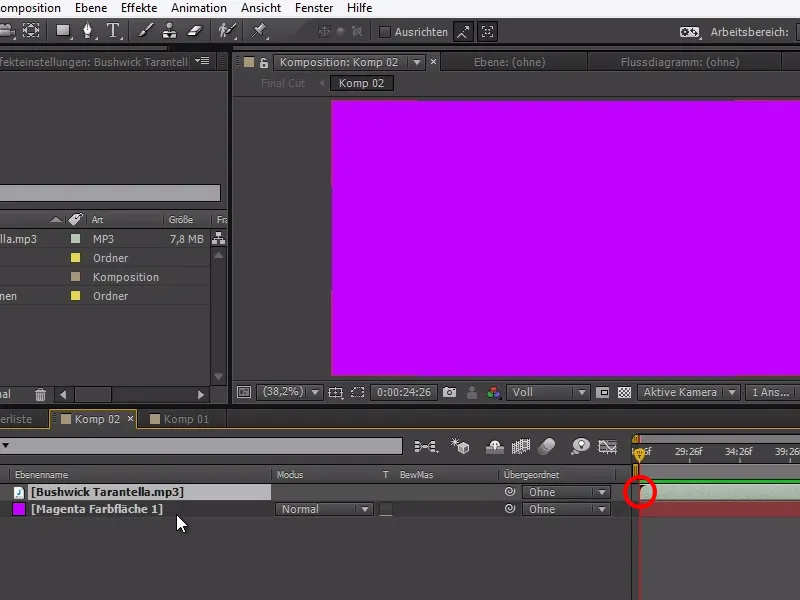Select the Type tool
800x600 pixels.
(x=112, y=31)
